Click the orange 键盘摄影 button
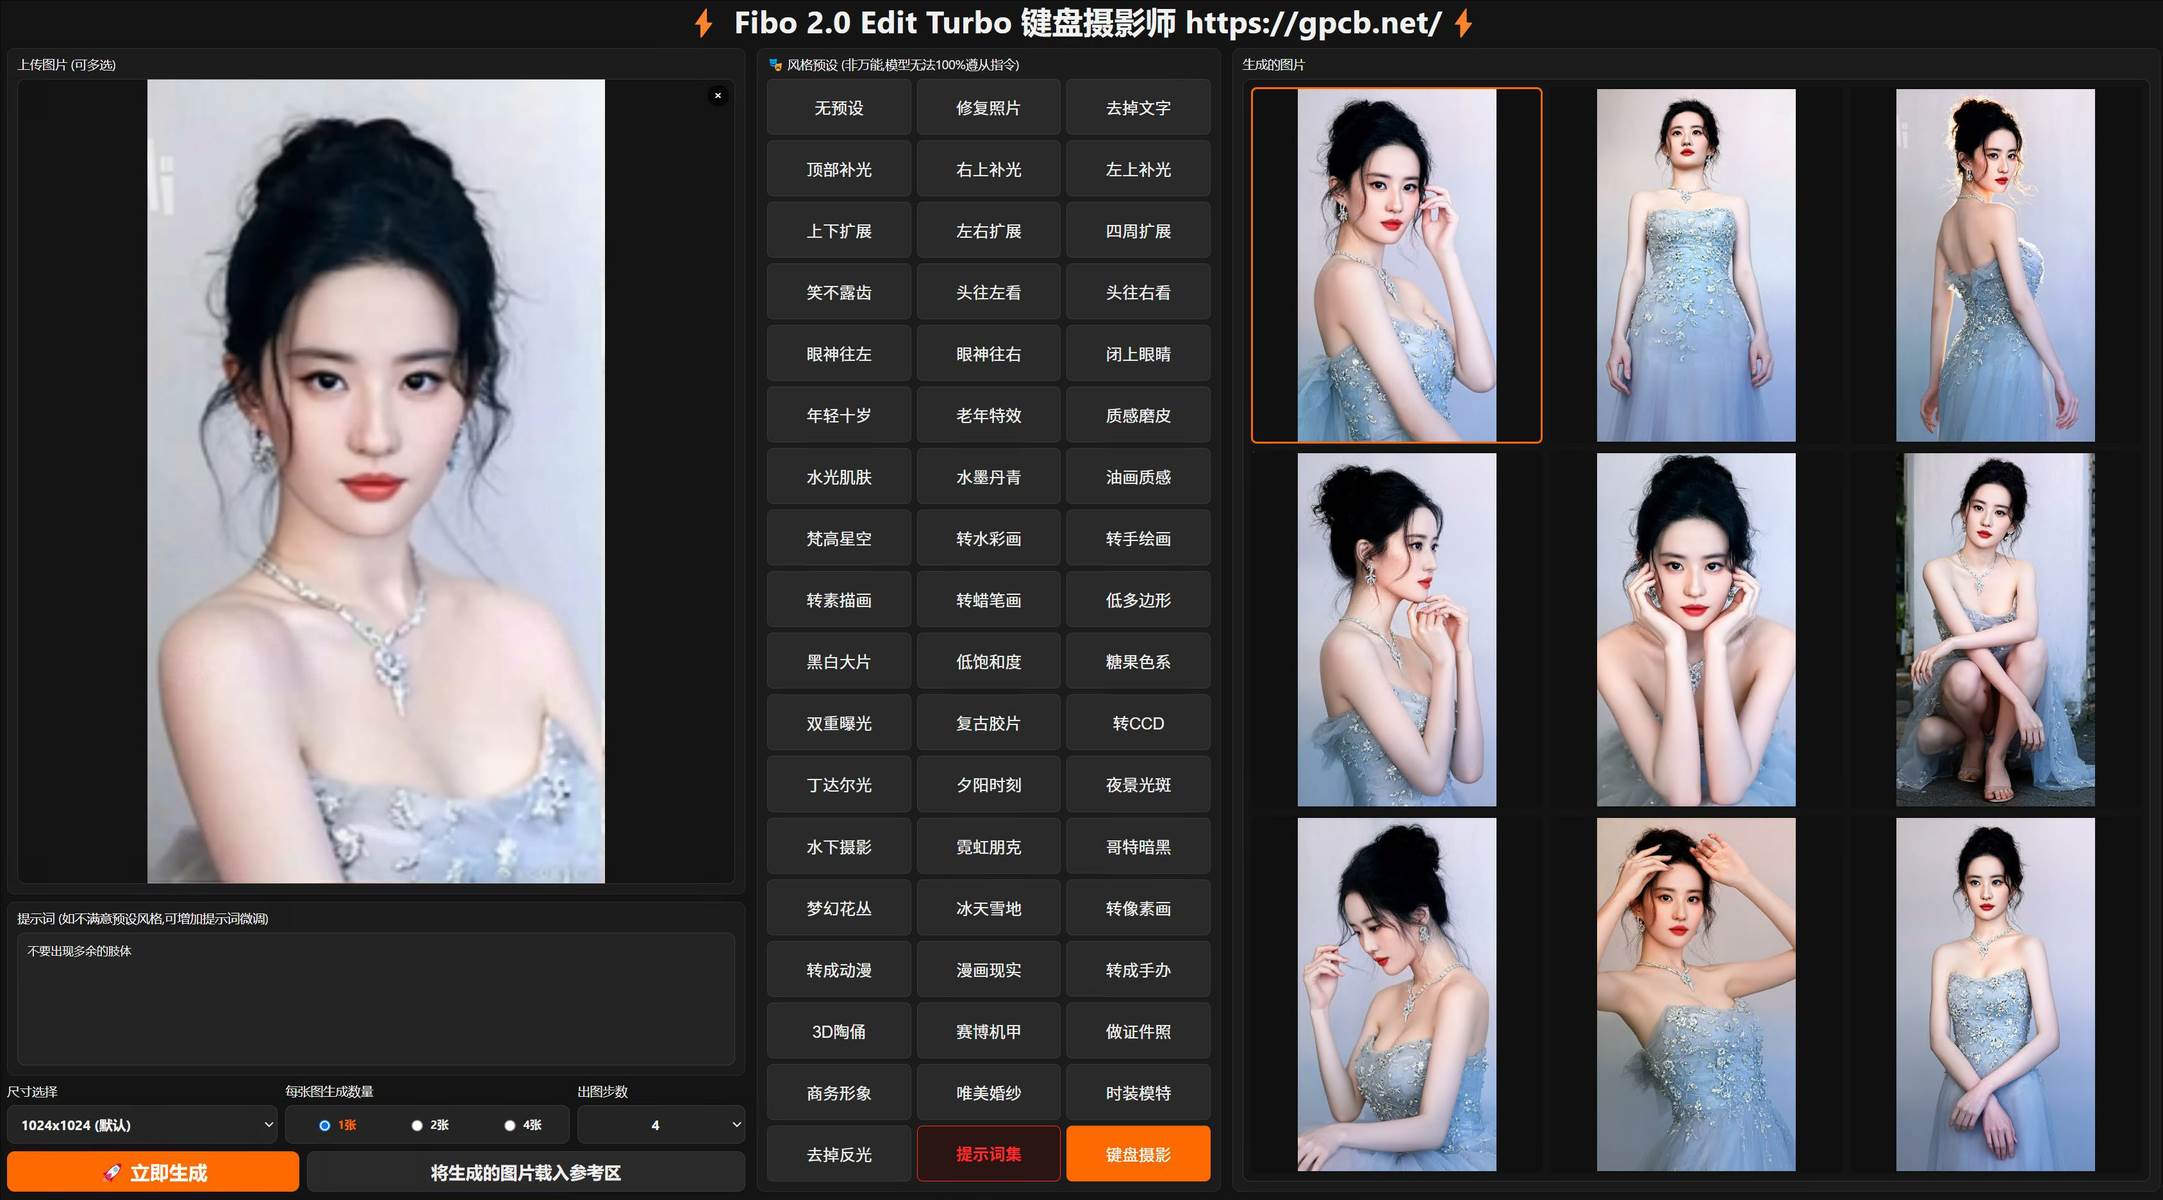 1138,1155
